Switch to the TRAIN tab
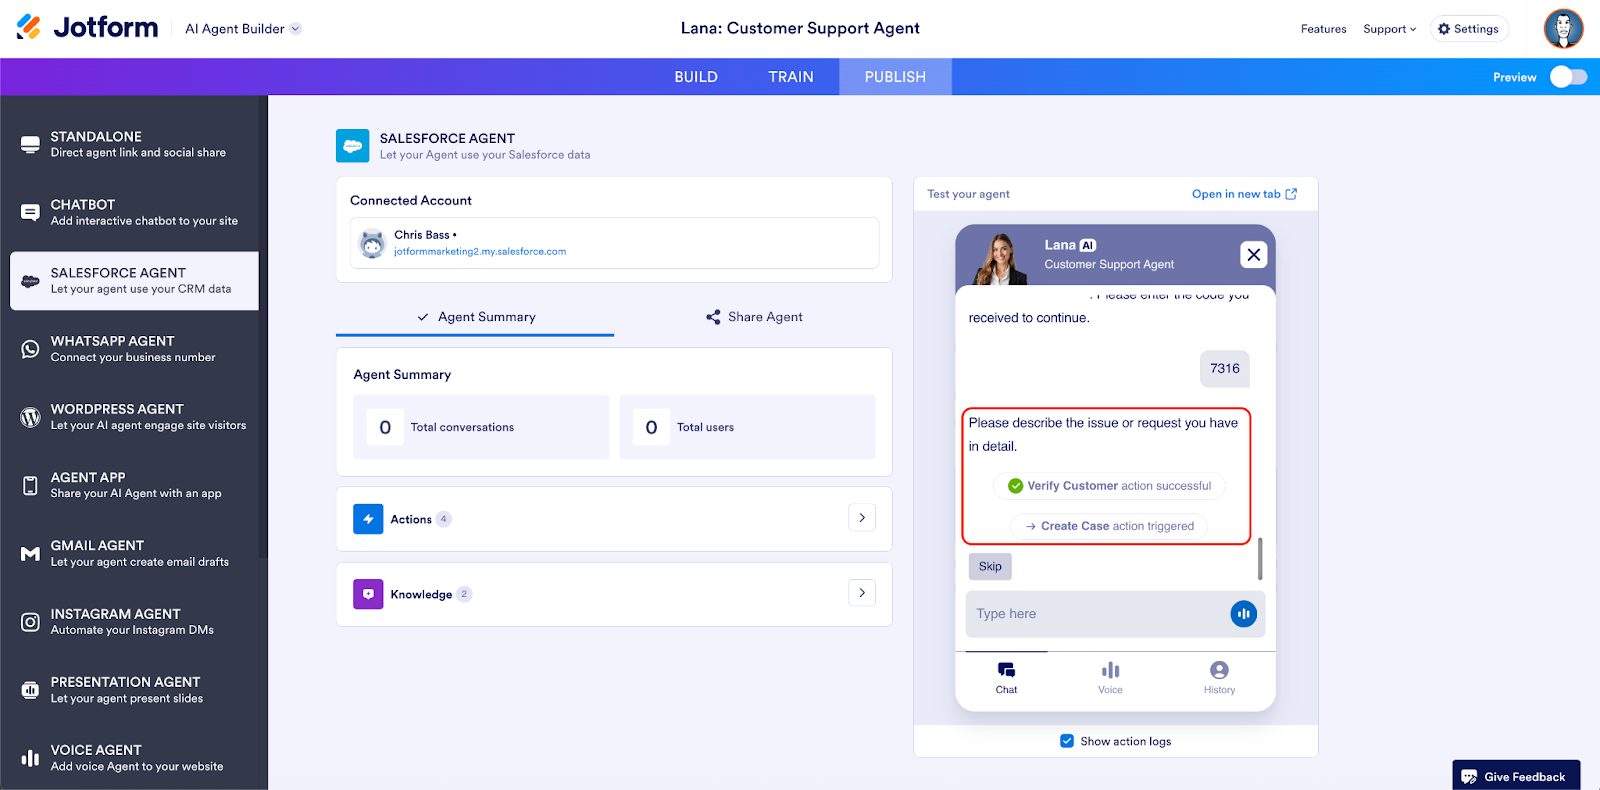The height and width of the screenshot is (790, 1600). [x=791, y=77]
